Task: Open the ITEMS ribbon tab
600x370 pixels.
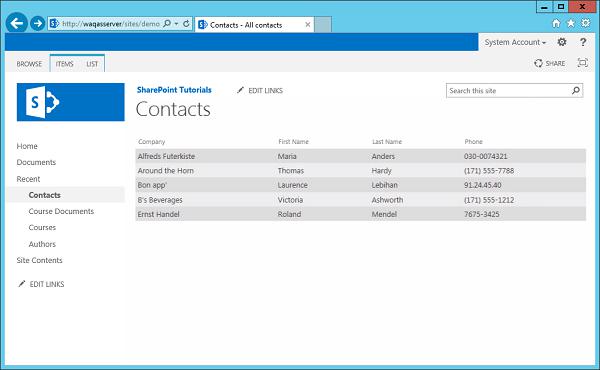Action: pyautogui.click(x=64, y=64)
